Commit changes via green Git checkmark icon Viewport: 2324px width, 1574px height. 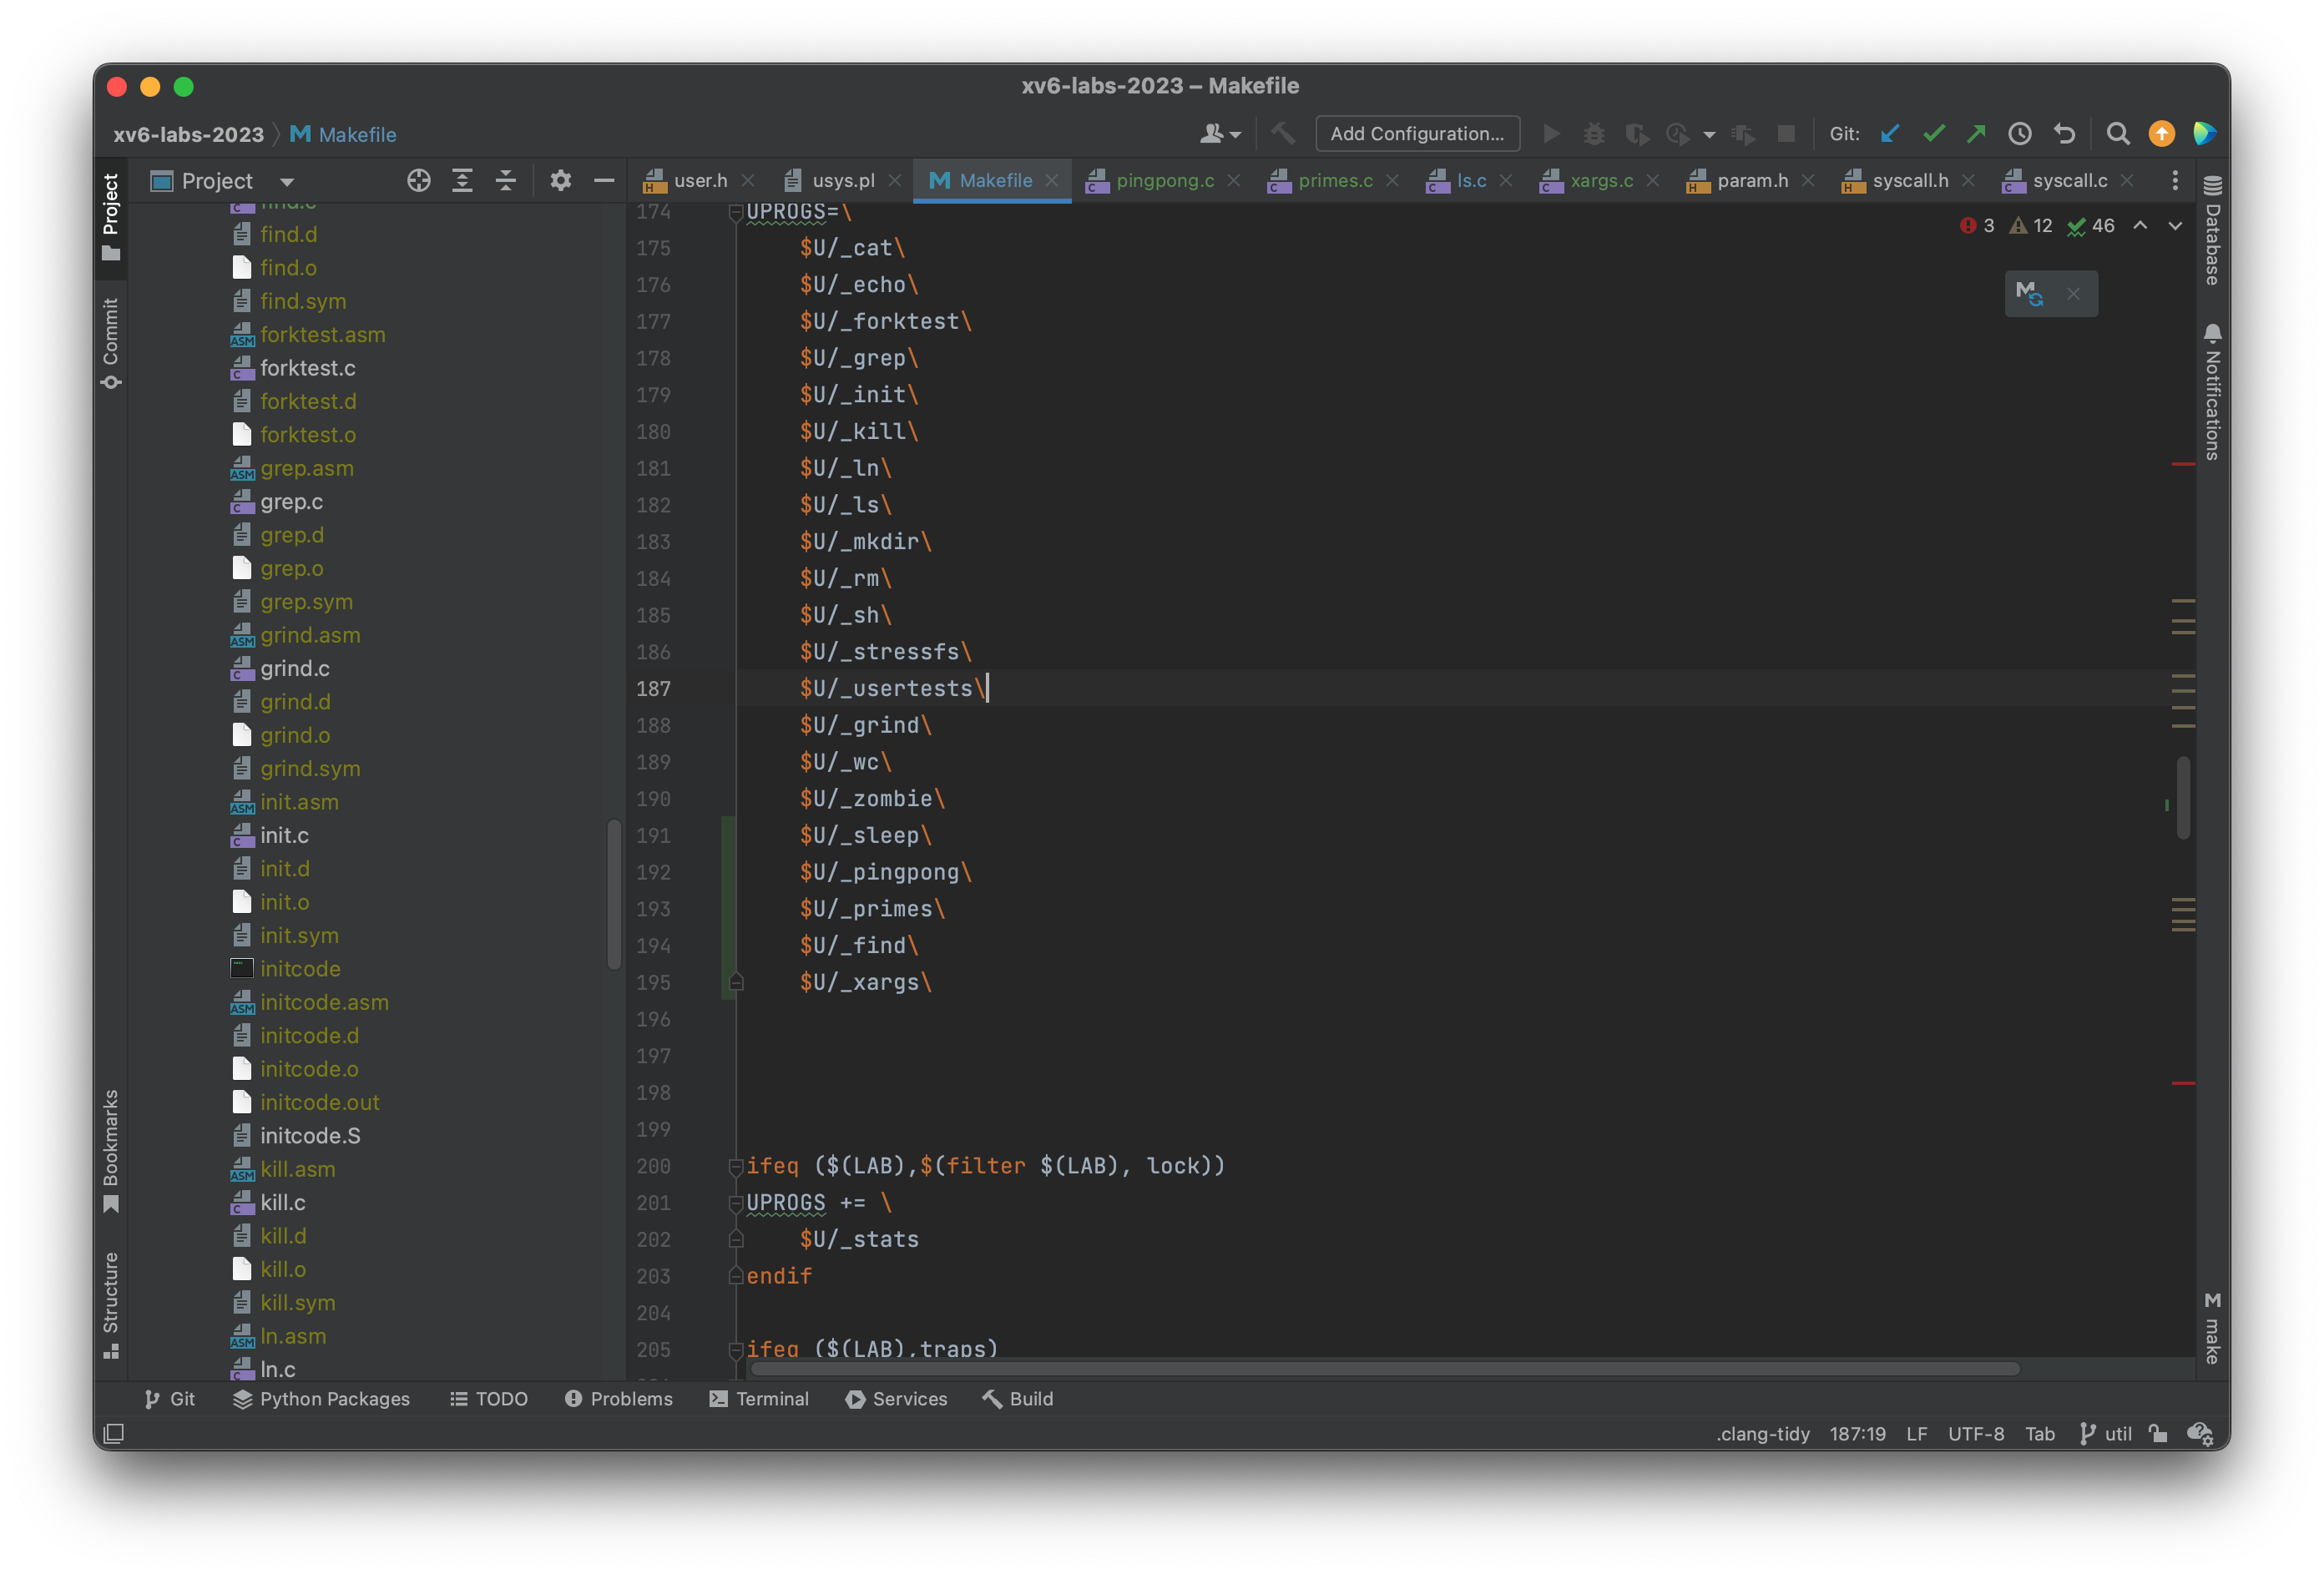pos(1934,133)
